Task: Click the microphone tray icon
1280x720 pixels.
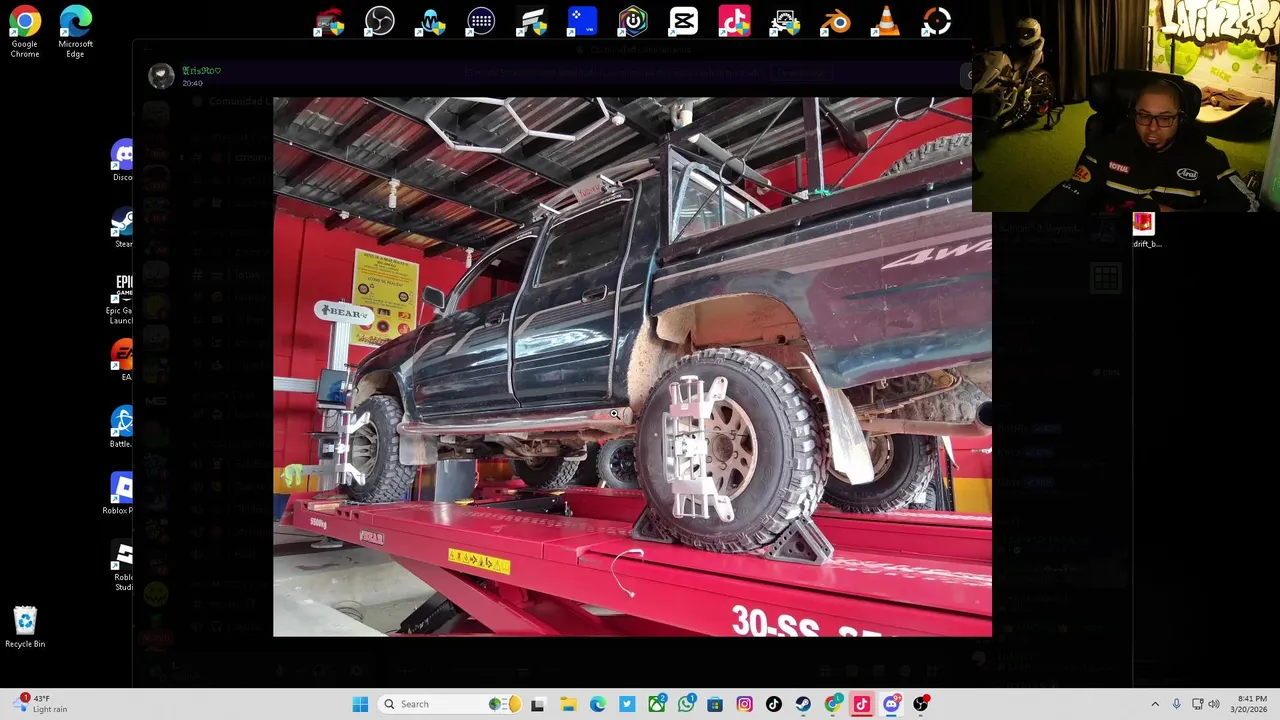Action: 1176,704
